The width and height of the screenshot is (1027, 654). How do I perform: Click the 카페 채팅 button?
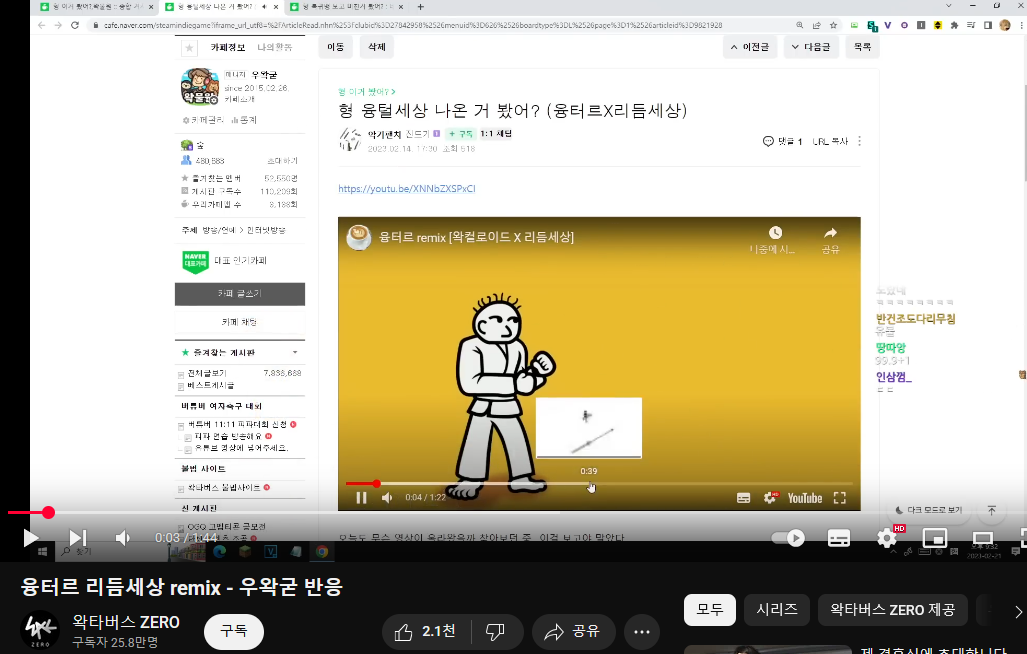coord(240,322)
